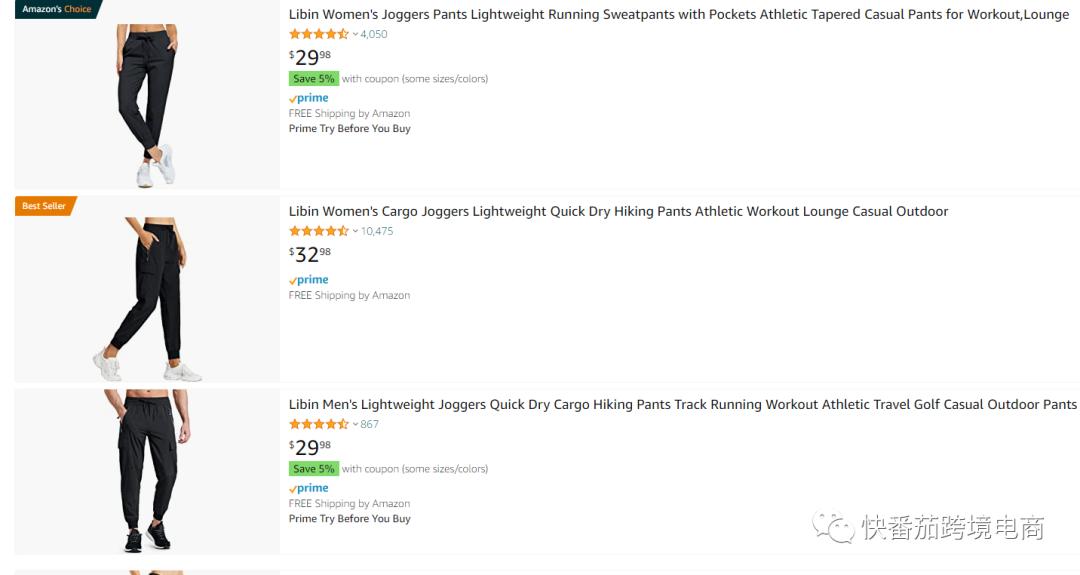Screen dimensions: 1080x575
Task: Click the Best Seller badge
Action: [x=44, y=206]
